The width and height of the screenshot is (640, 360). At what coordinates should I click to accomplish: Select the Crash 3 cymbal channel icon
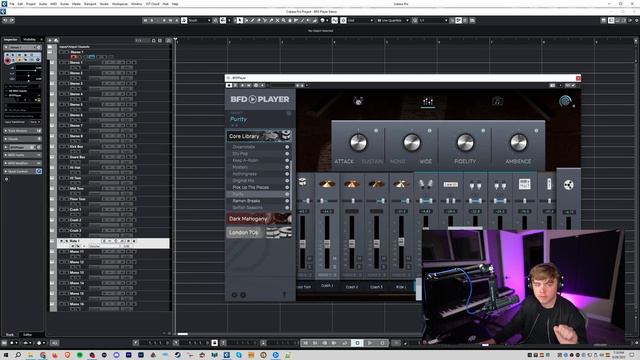point(376,184)
